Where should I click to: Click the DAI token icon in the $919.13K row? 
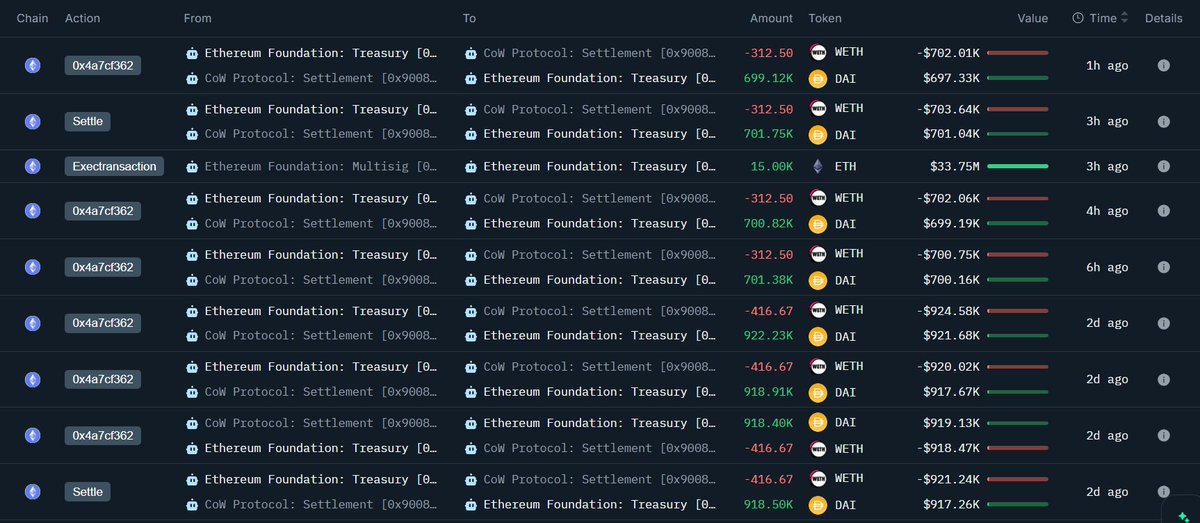[817, 422]
